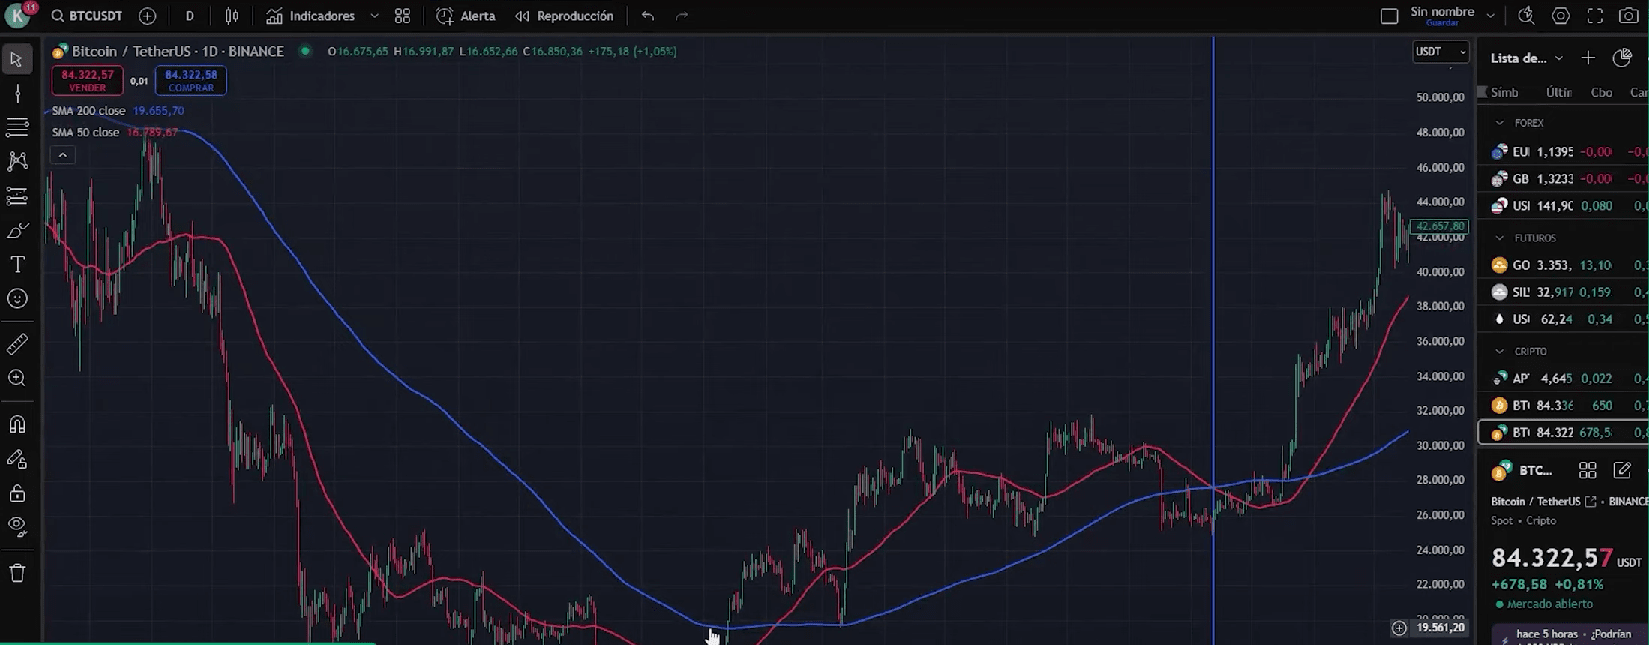
Task: Create an Alerta
Action: (x=466, y=16)
